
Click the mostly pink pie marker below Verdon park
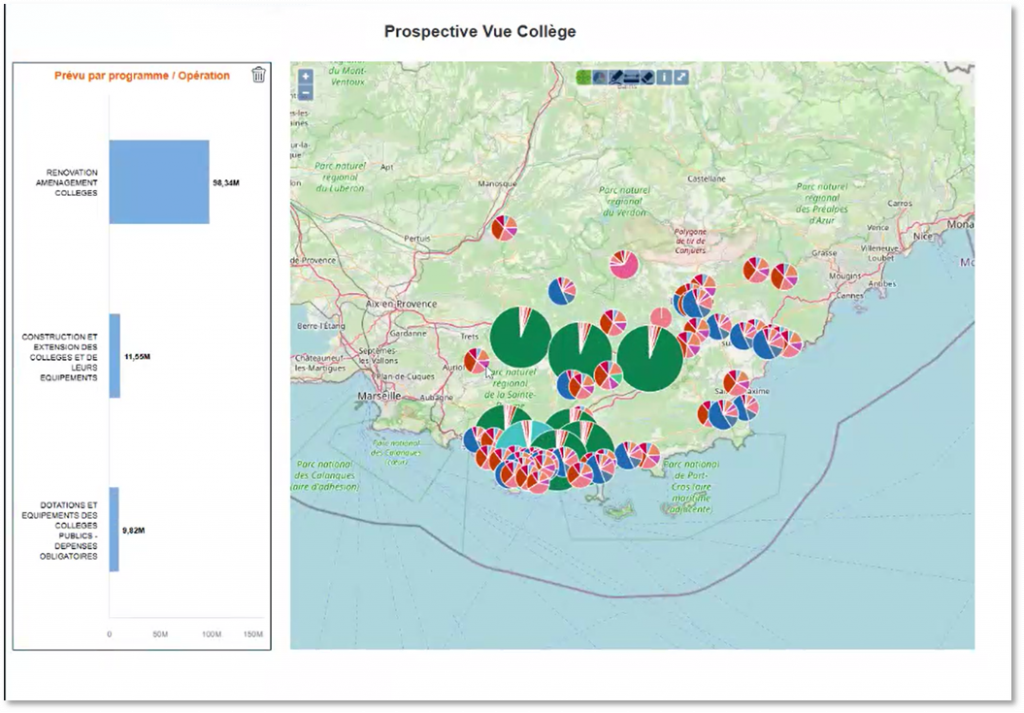click(x=624, y=264)
